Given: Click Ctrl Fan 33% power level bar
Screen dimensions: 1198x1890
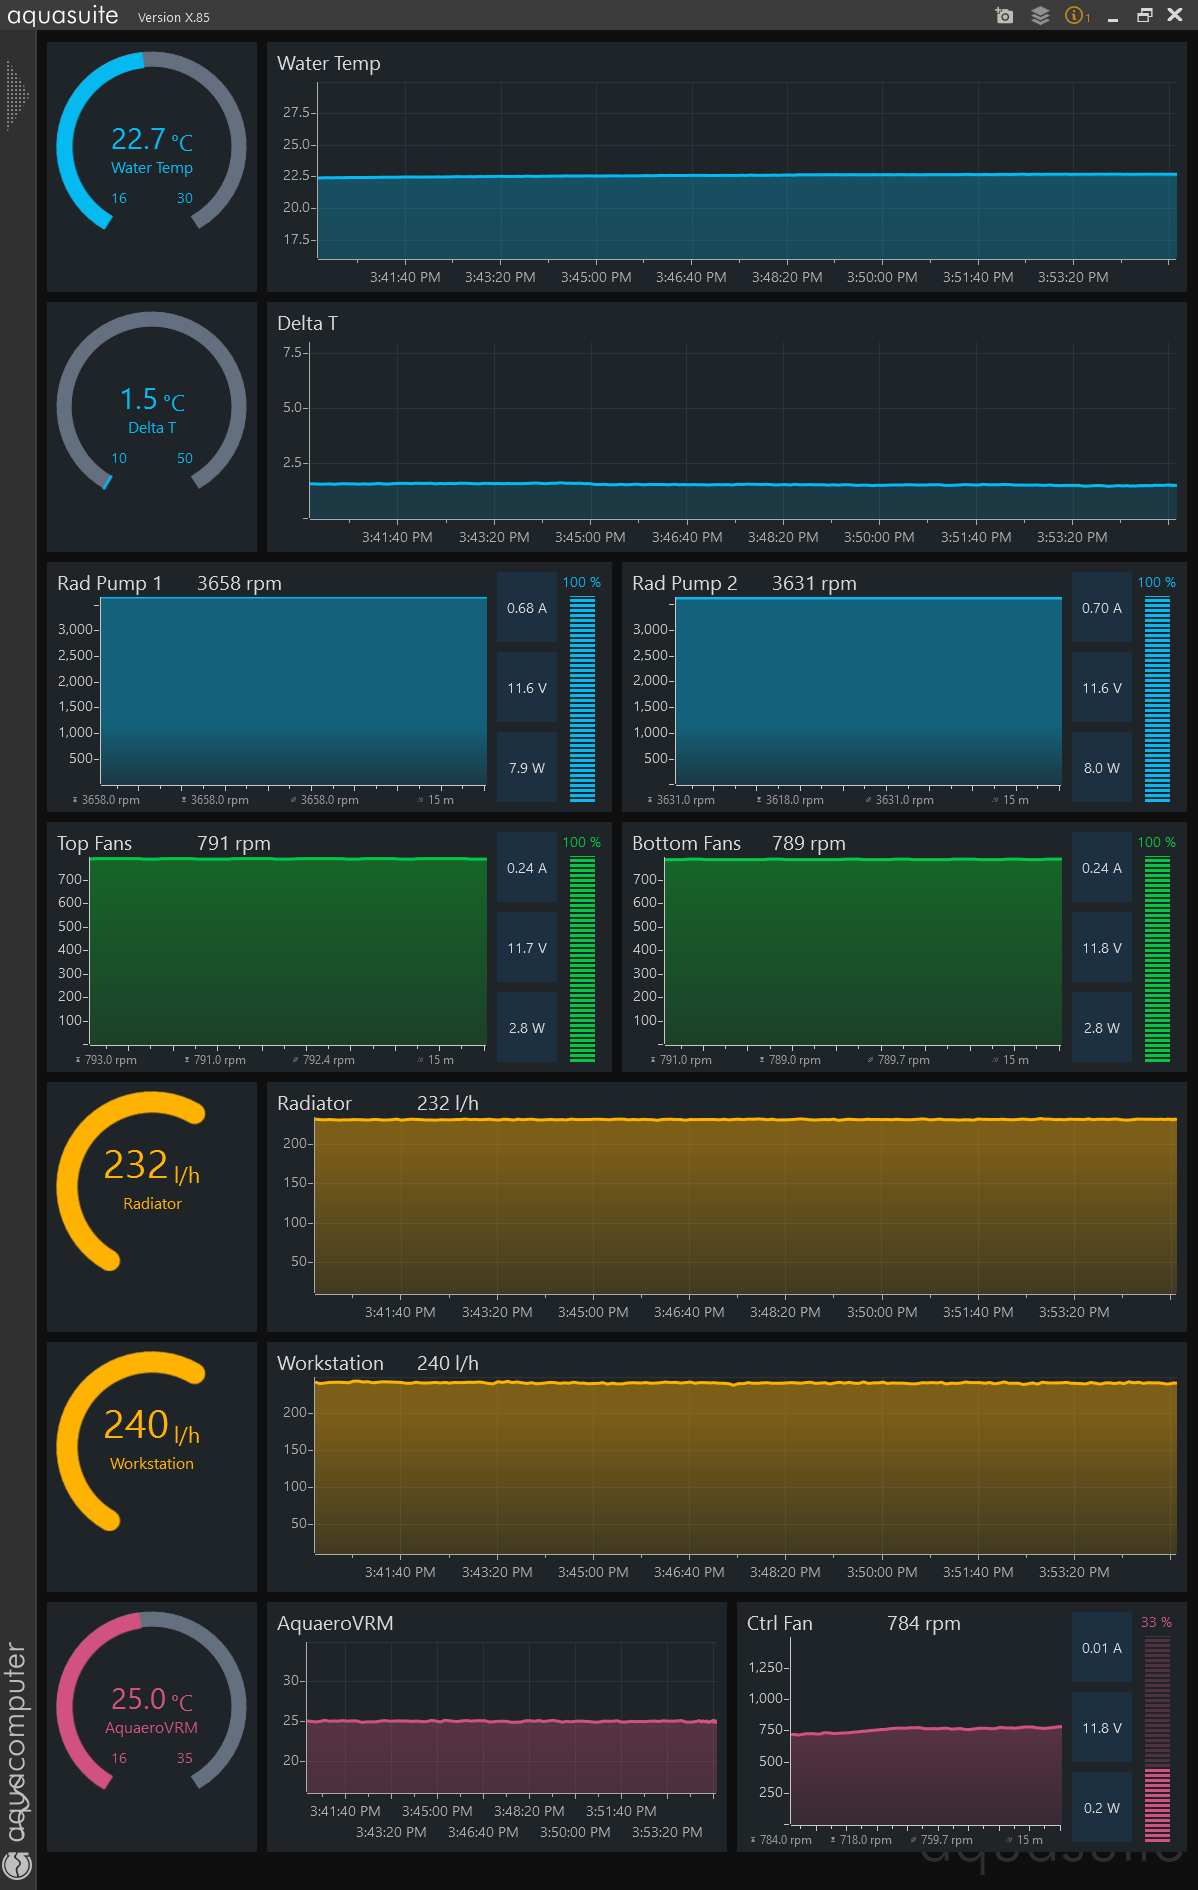Looking at the screenshot, I should click(x=1157, y=1739).
